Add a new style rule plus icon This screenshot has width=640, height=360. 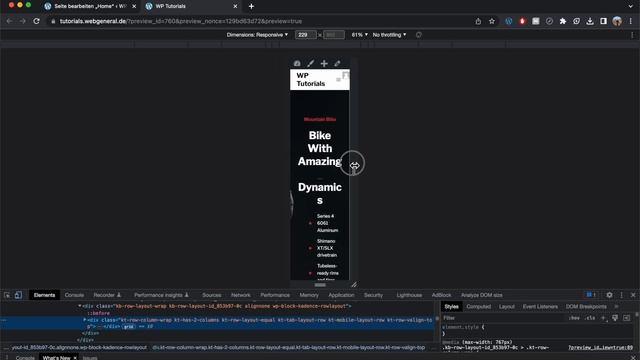[x=603, y=318]
